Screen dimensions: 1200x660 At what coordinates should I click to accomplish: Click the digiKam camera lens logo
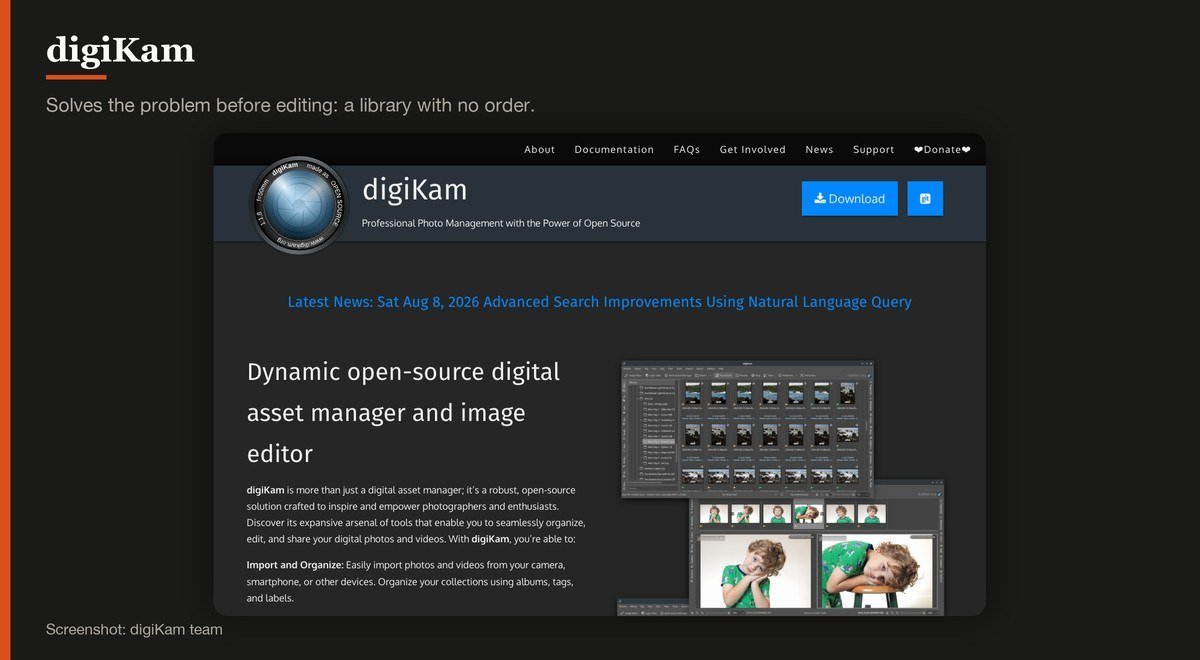[x=299, y=204]
